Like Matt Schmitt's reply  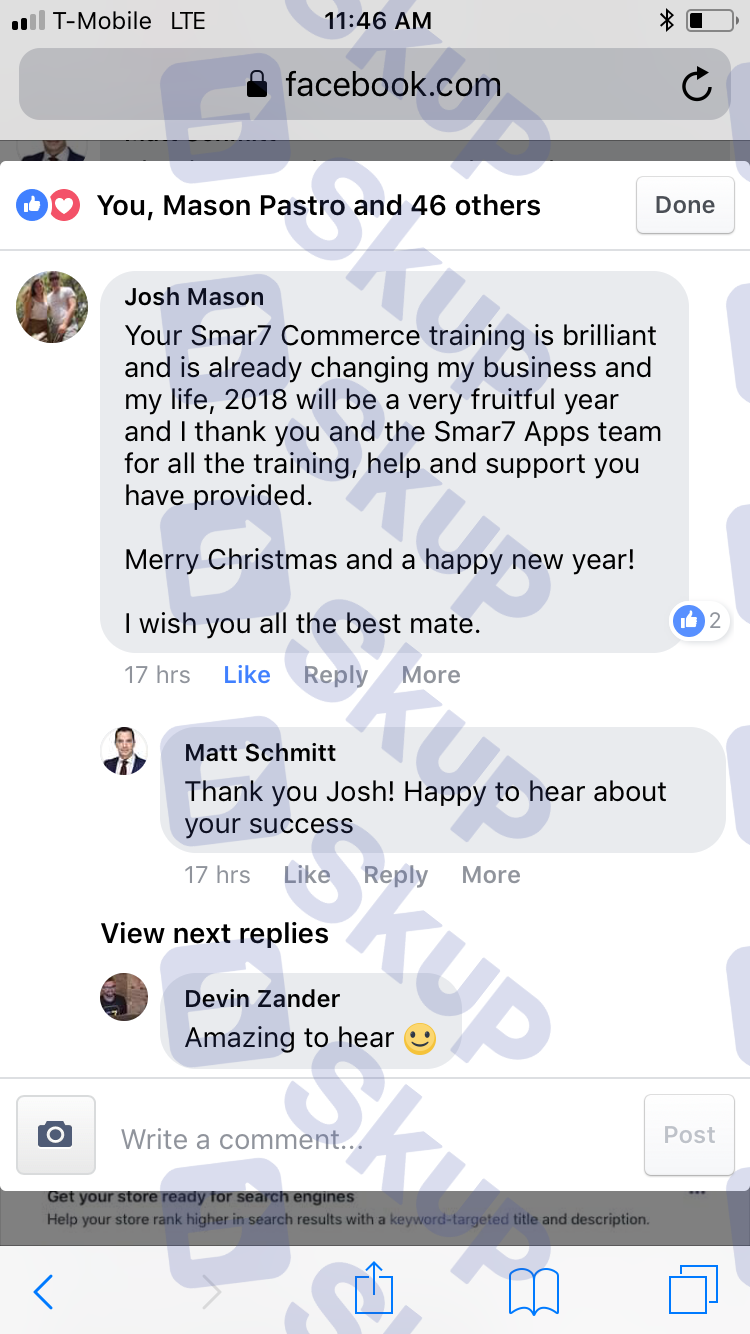(307, 875)
